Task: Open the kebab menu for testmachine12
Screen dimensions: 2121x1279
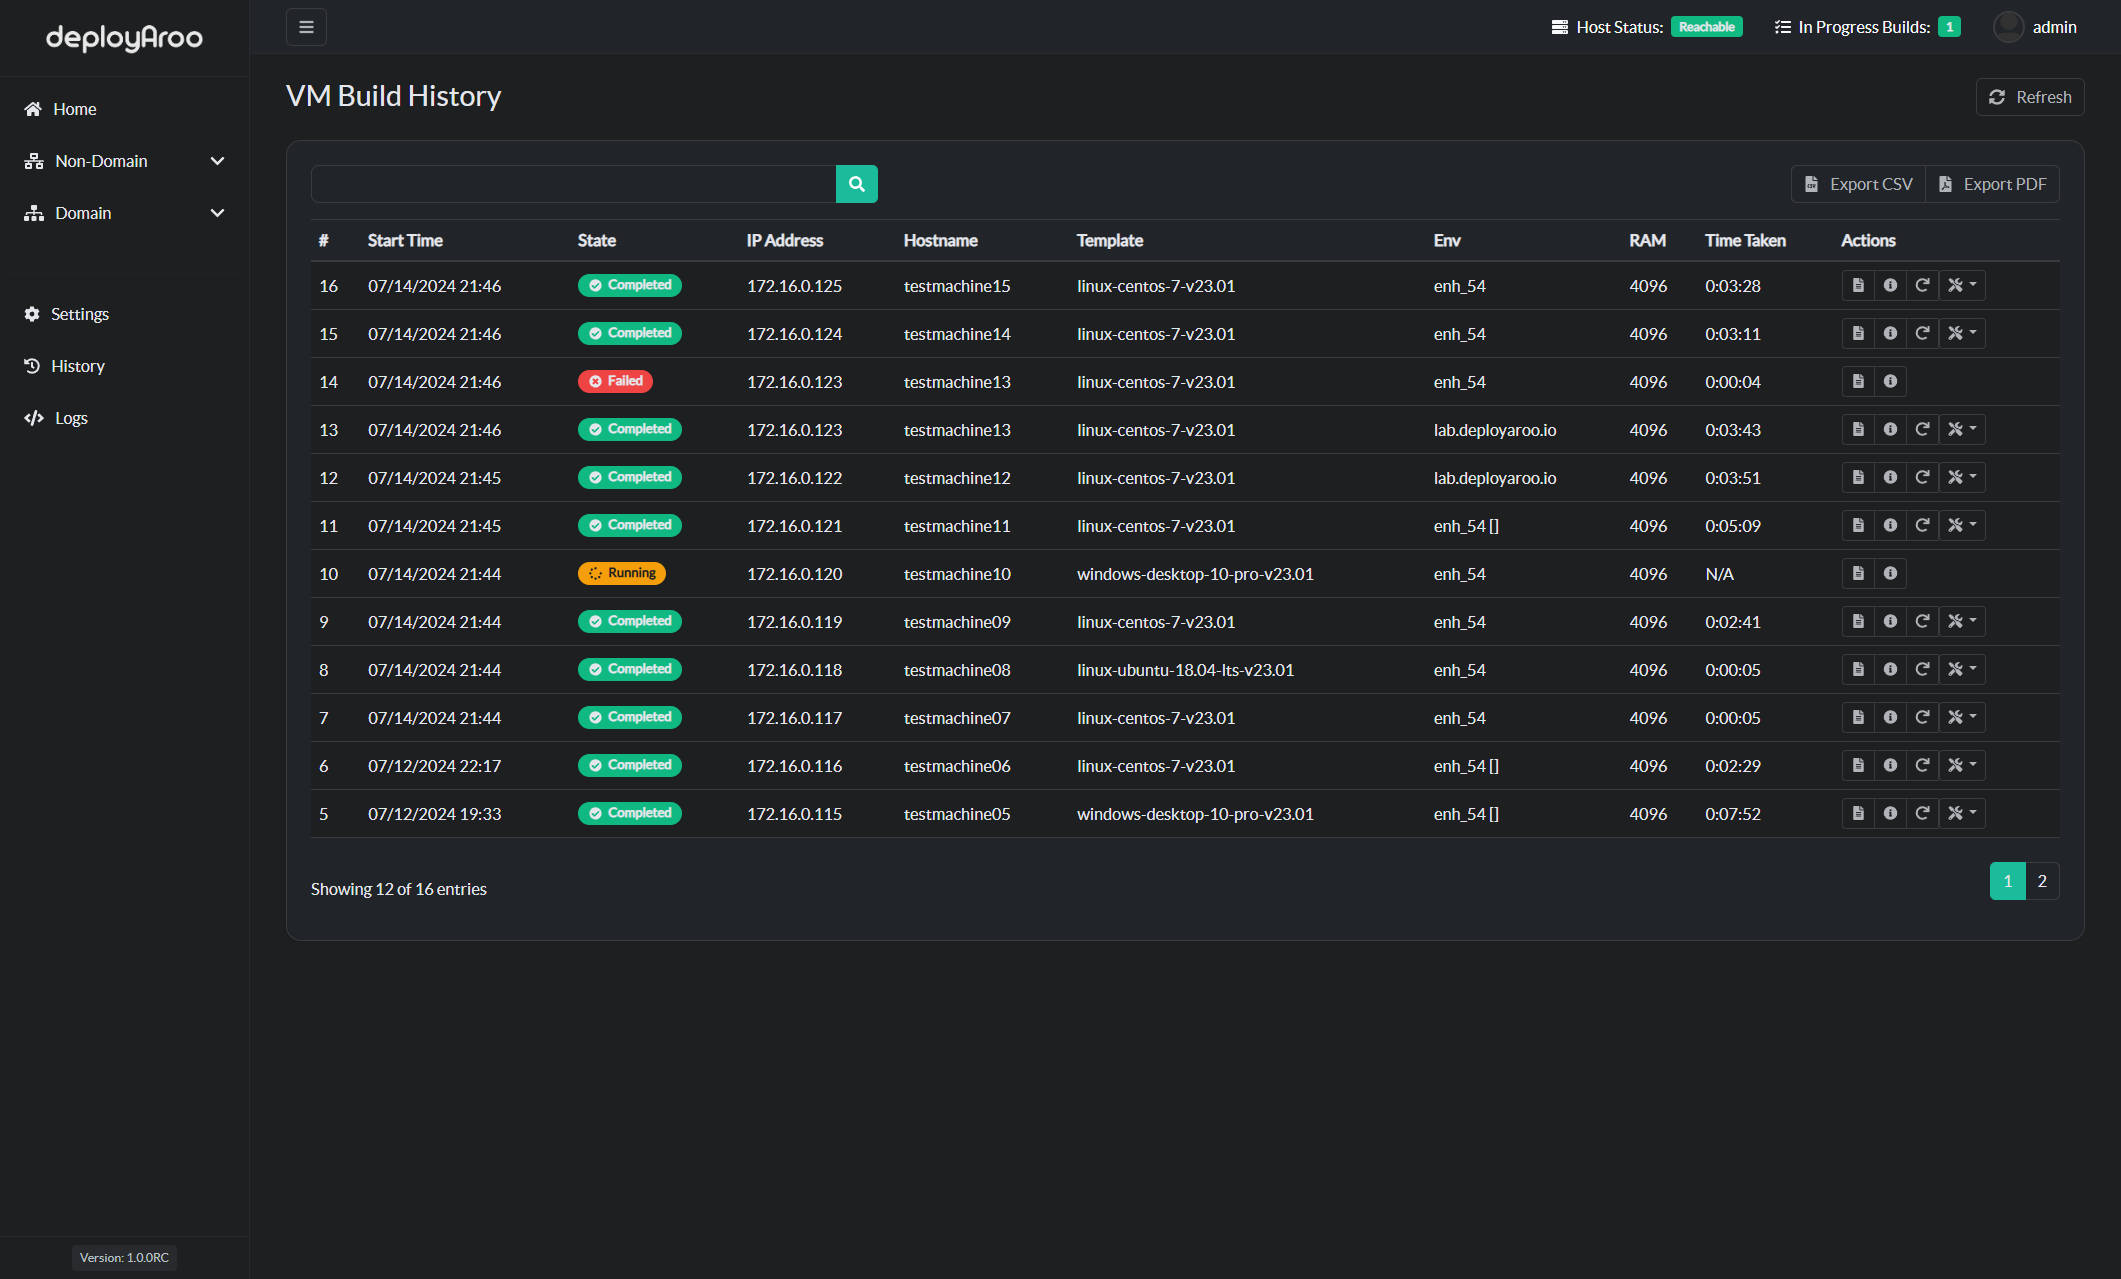Action: click(1963, 477)
